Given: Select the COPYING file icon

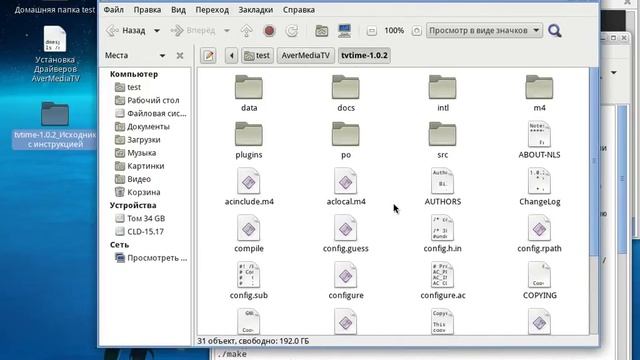Looking at the screenshot, I should tap(539, 275).
